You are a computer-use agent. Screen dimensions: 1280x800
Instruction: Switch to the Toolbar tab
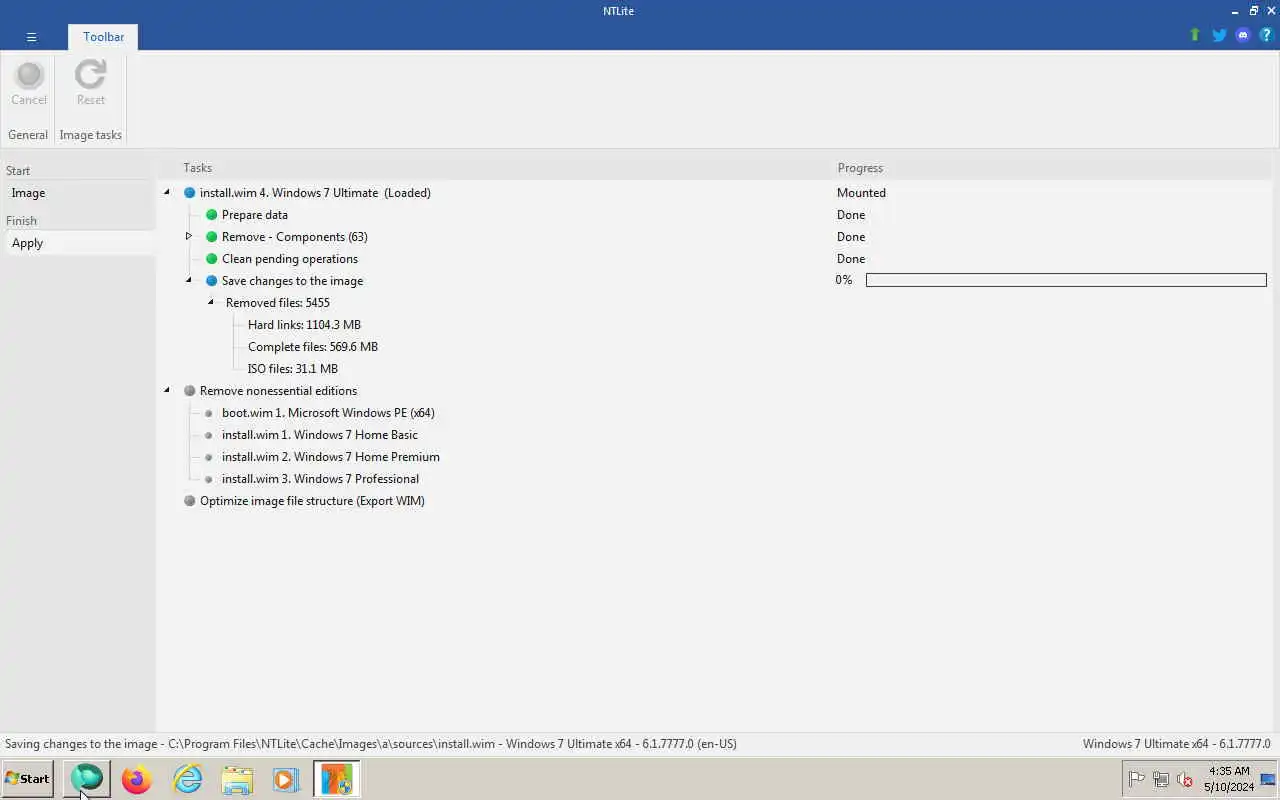tap(104, 37)
